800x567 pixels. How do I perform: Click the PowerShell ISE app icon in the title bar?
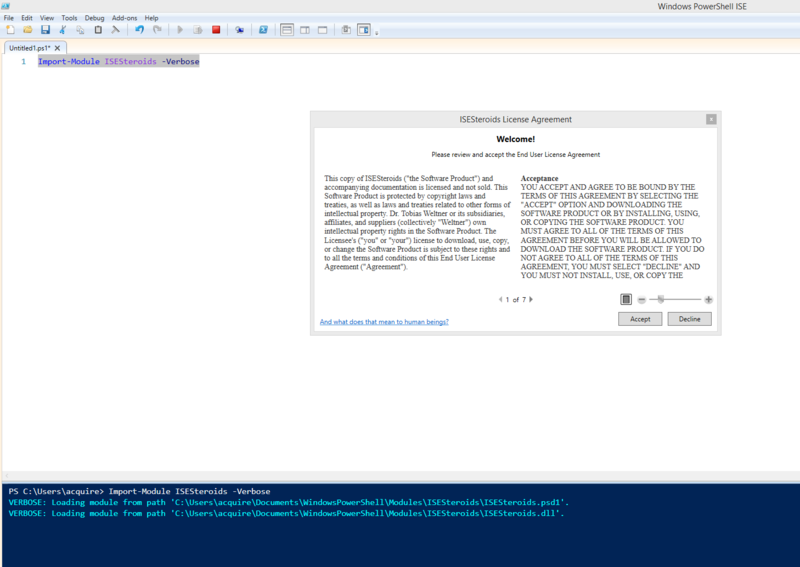click(x=6, y=6)
